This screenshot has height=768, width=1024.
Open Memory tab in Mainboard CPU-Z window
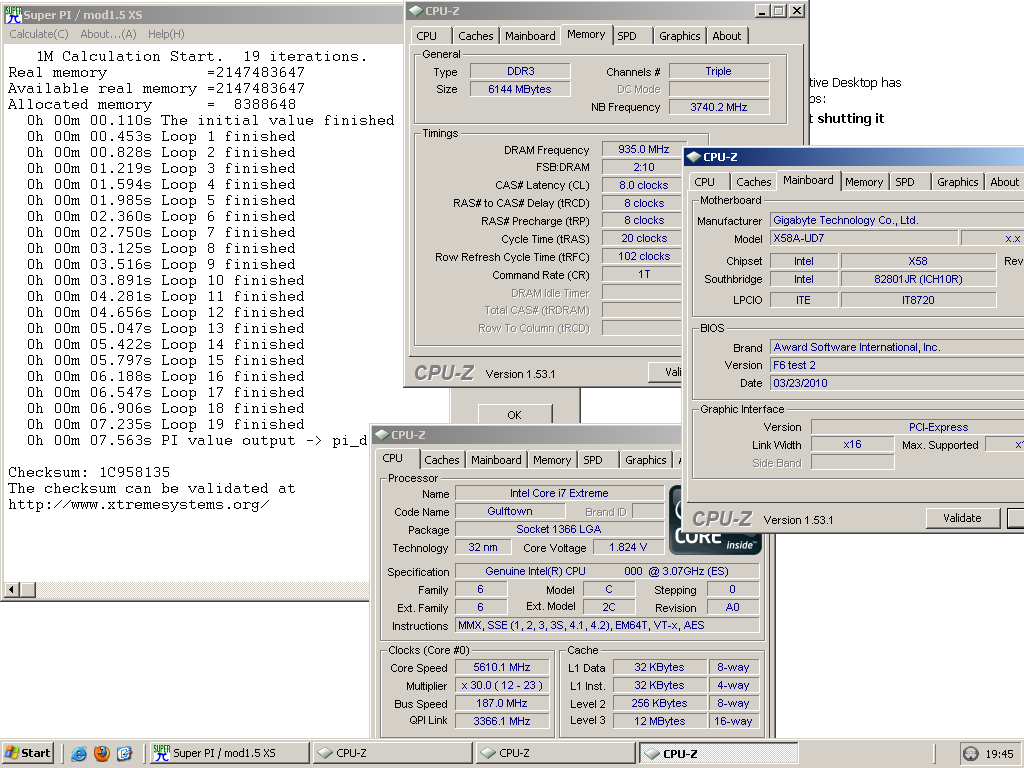click(864, 182)
